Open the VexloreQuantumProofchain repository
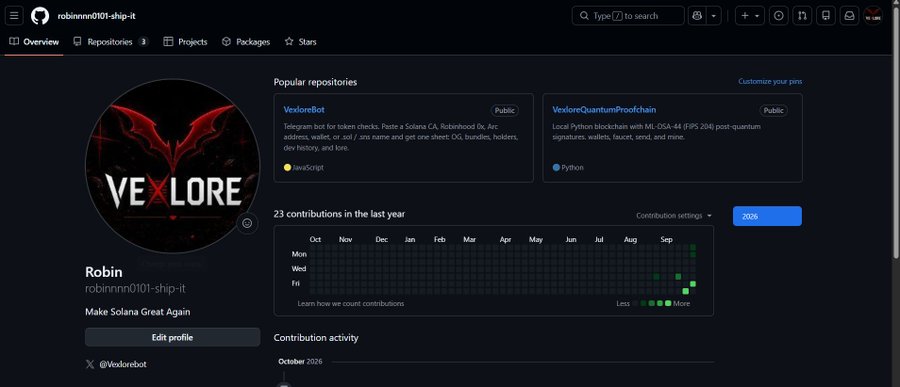The width and height of the screenshot is (900, 387). click(604, 109)
